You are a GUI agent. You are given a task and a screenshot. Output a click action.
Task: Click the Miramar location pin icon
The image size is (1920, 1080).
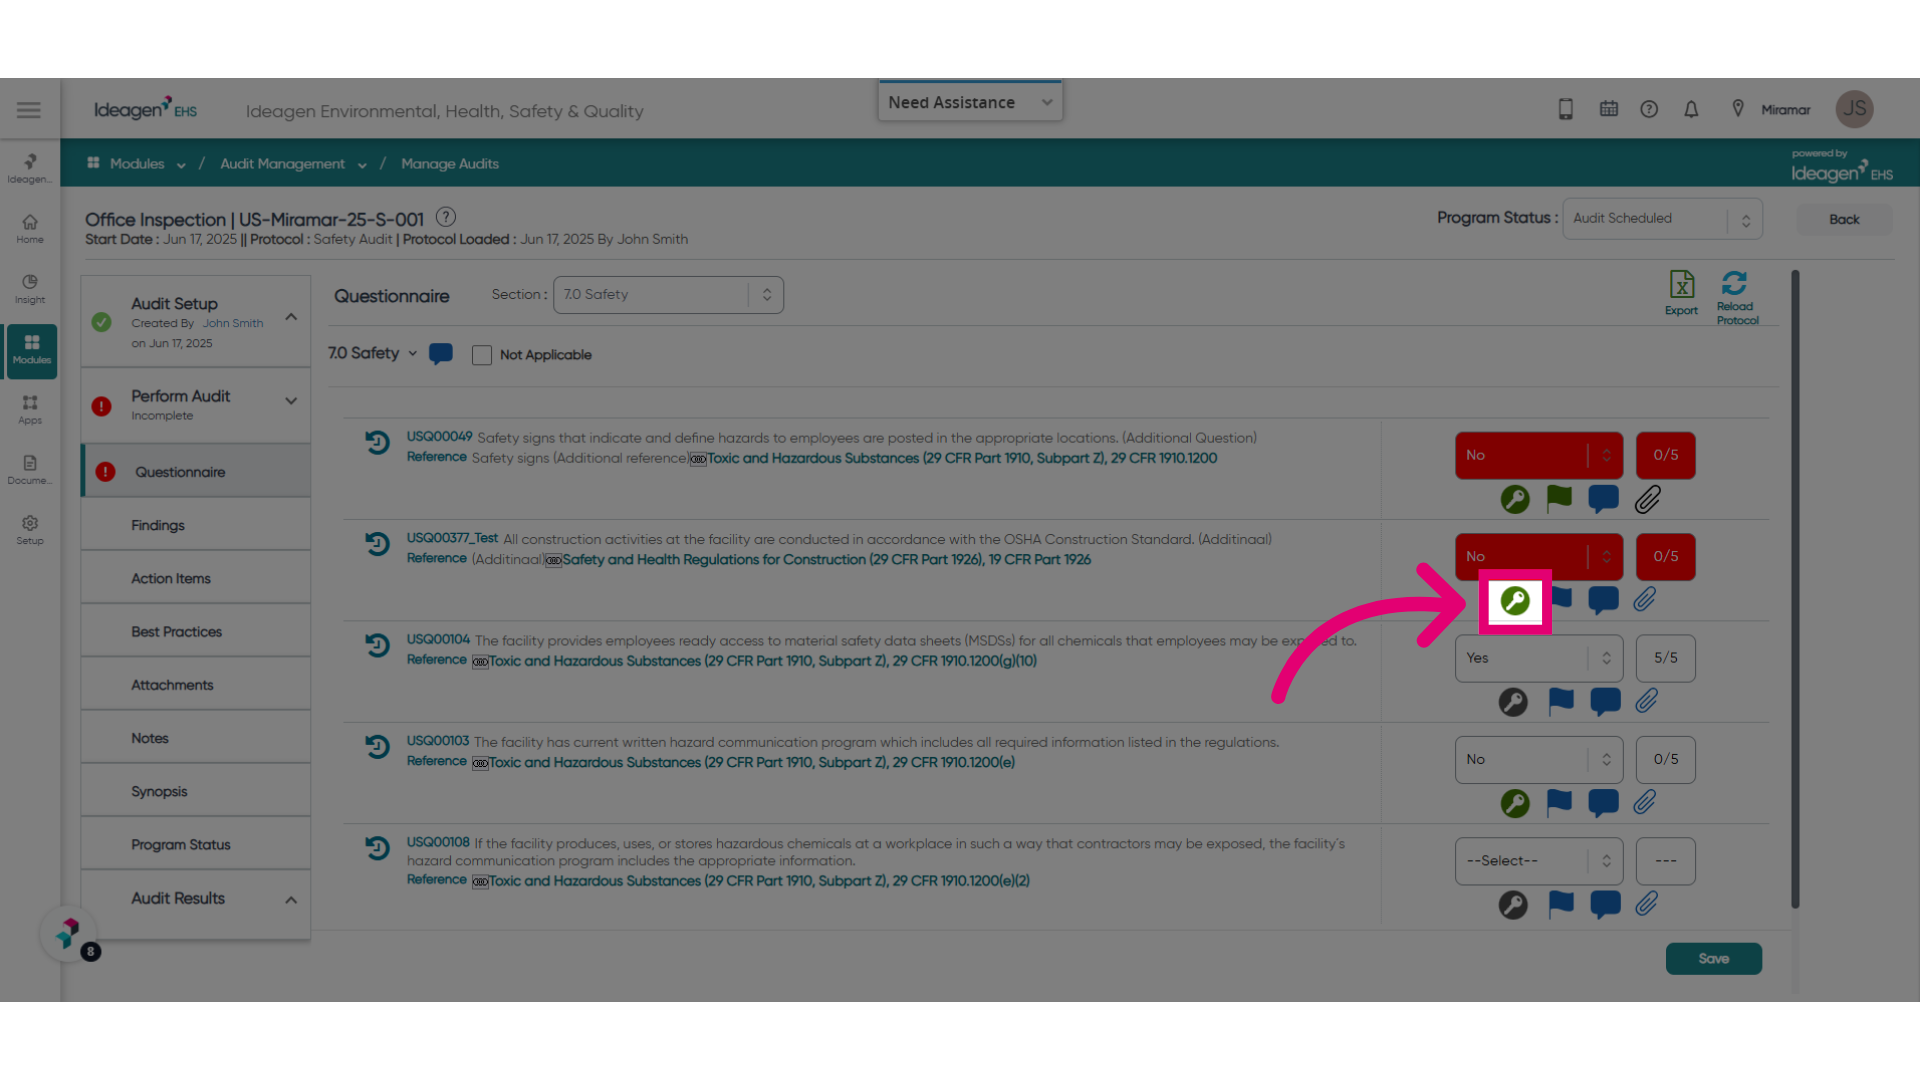coord(1738,109)
